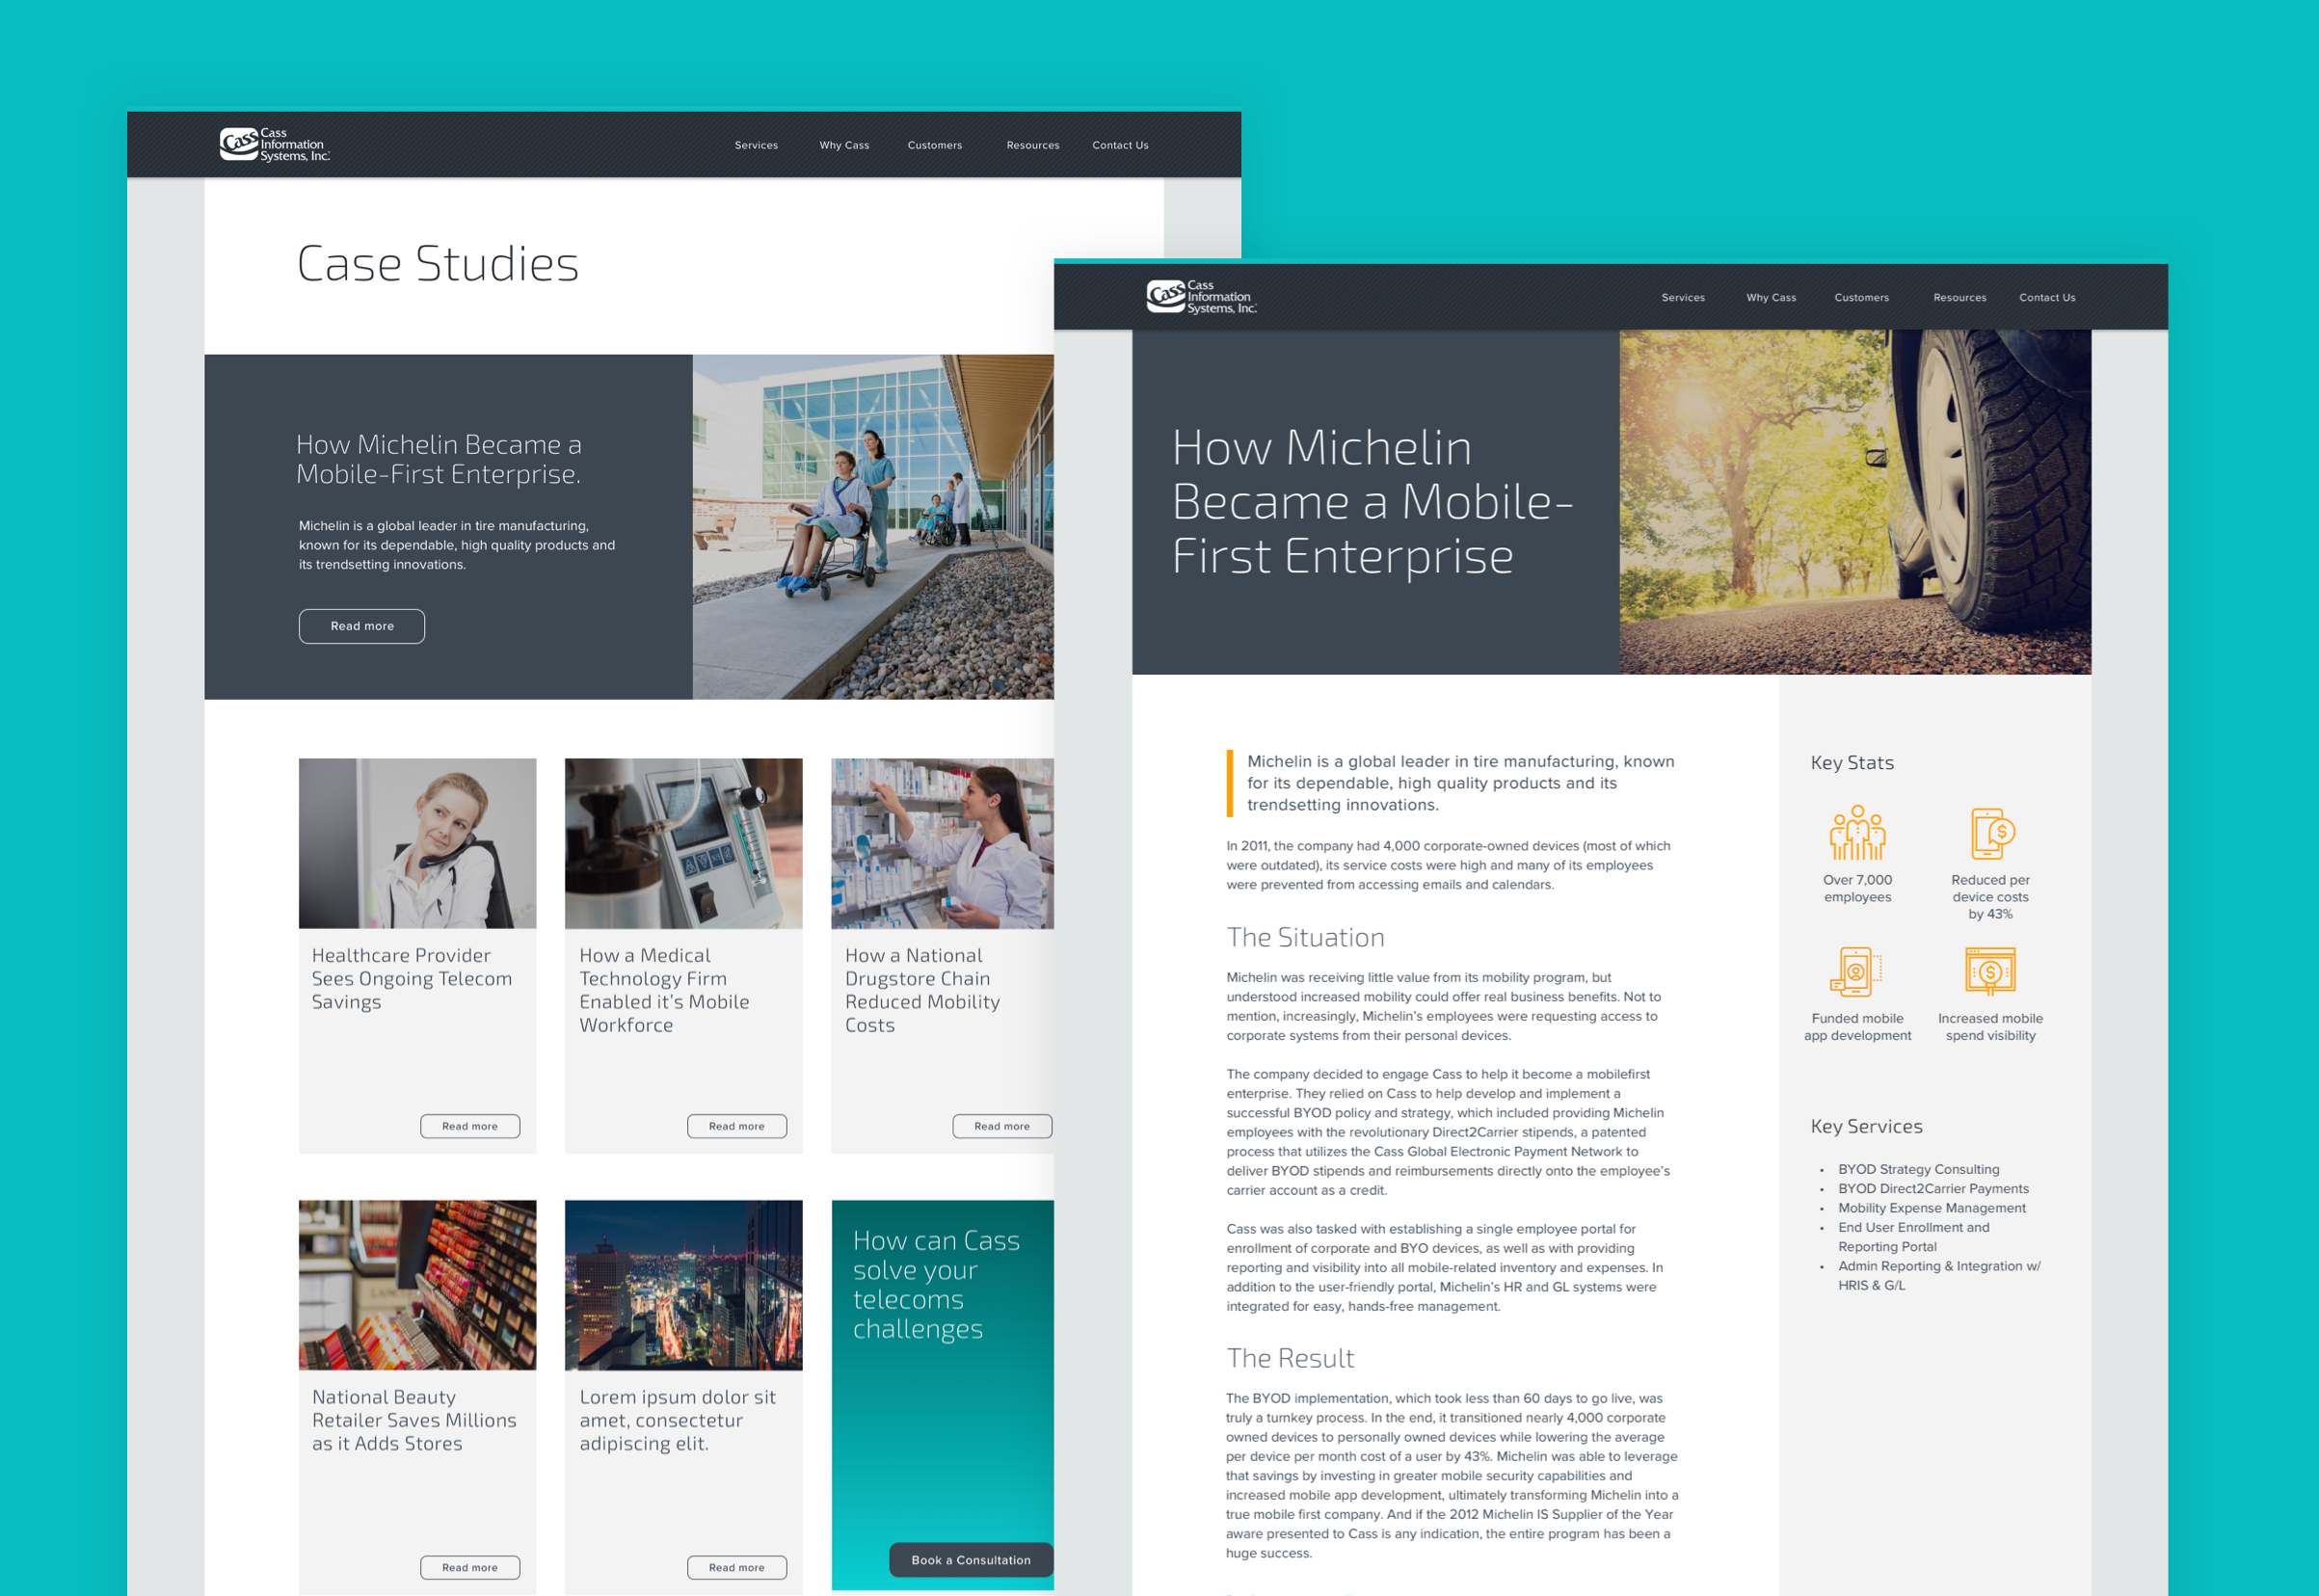Click the Funded mobile app development icon
Screen dimensions: 2319x1596
[x=1855, y=972]
